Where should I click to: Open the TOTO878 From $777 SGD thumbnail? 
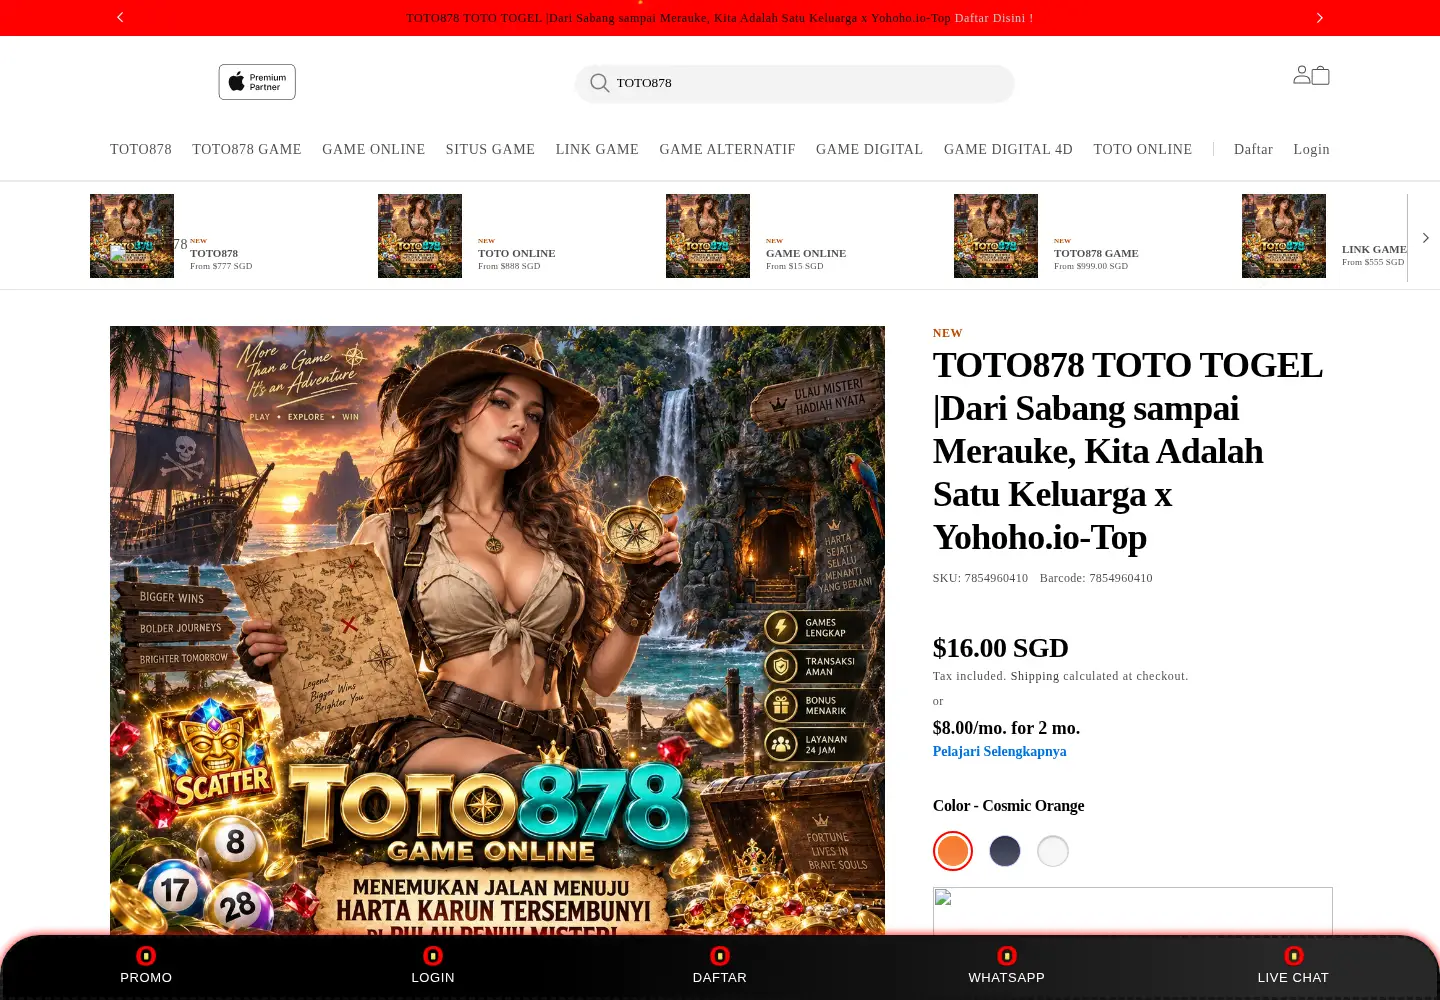click(x=132, y=236)
